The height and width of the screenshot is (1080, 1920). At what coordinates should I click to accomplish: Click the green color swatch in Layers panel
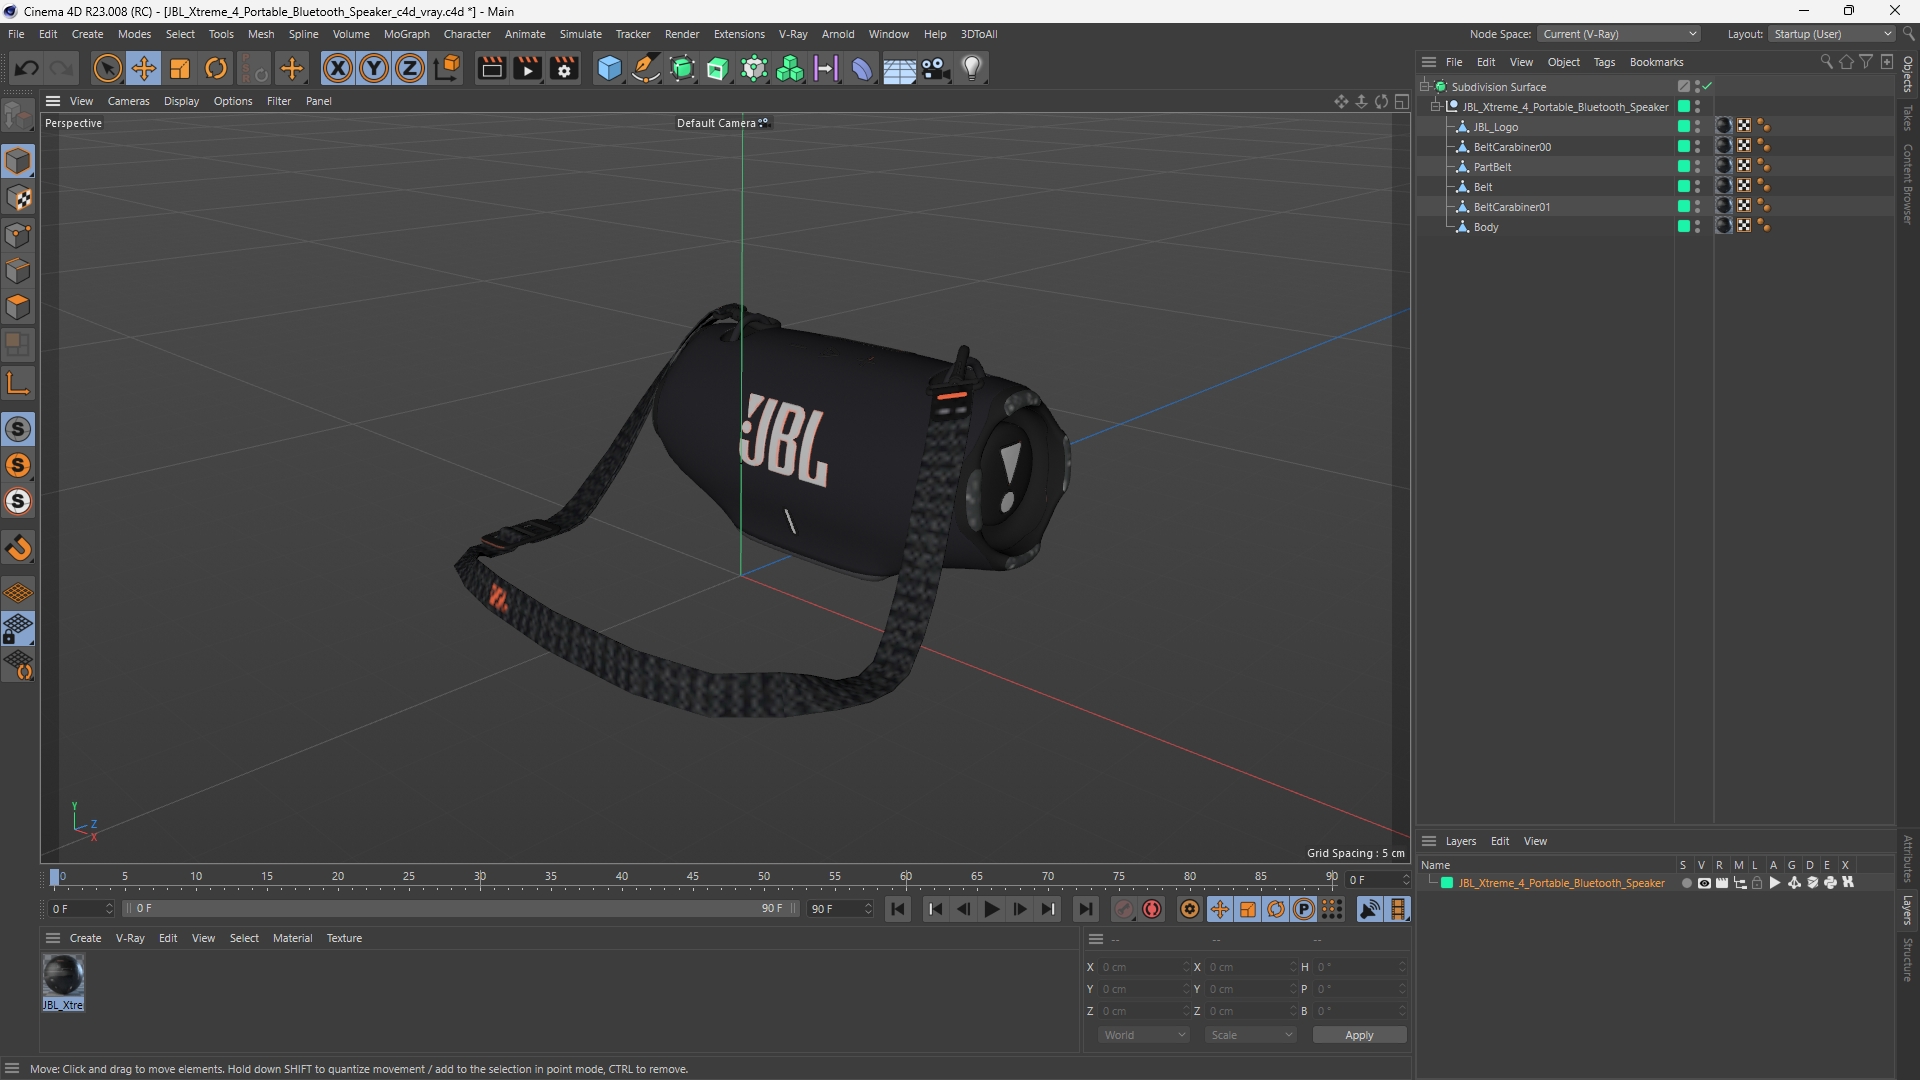click(1447, 883)
